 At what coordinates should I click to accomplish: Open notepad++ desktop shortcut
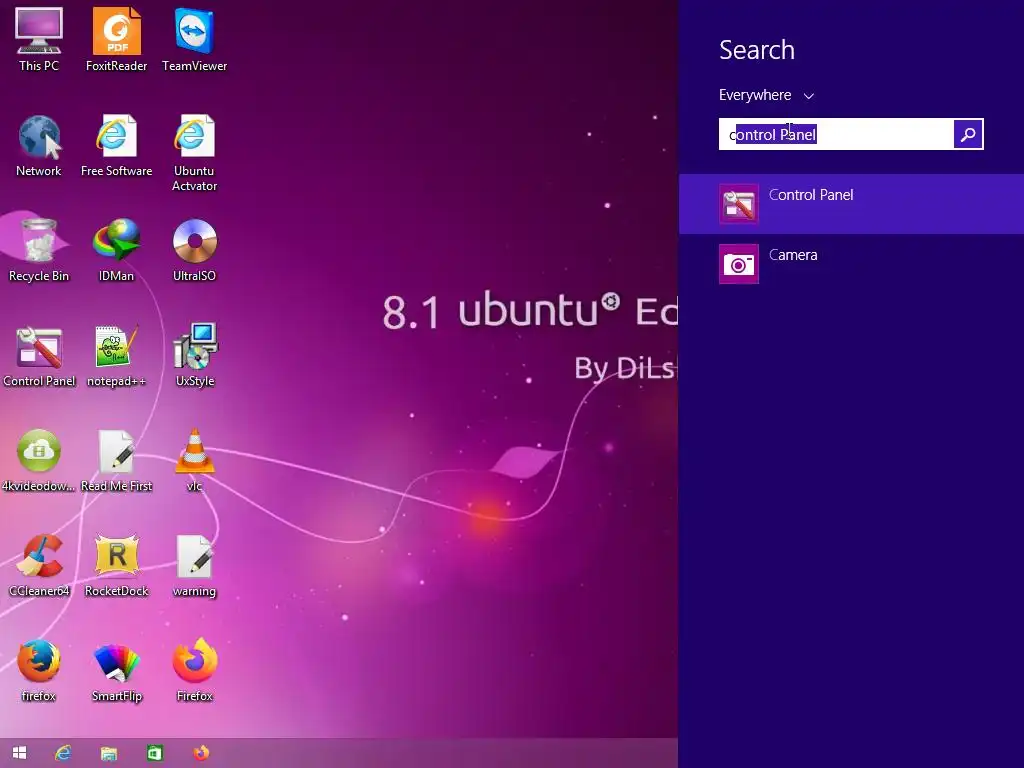(116, 355)
